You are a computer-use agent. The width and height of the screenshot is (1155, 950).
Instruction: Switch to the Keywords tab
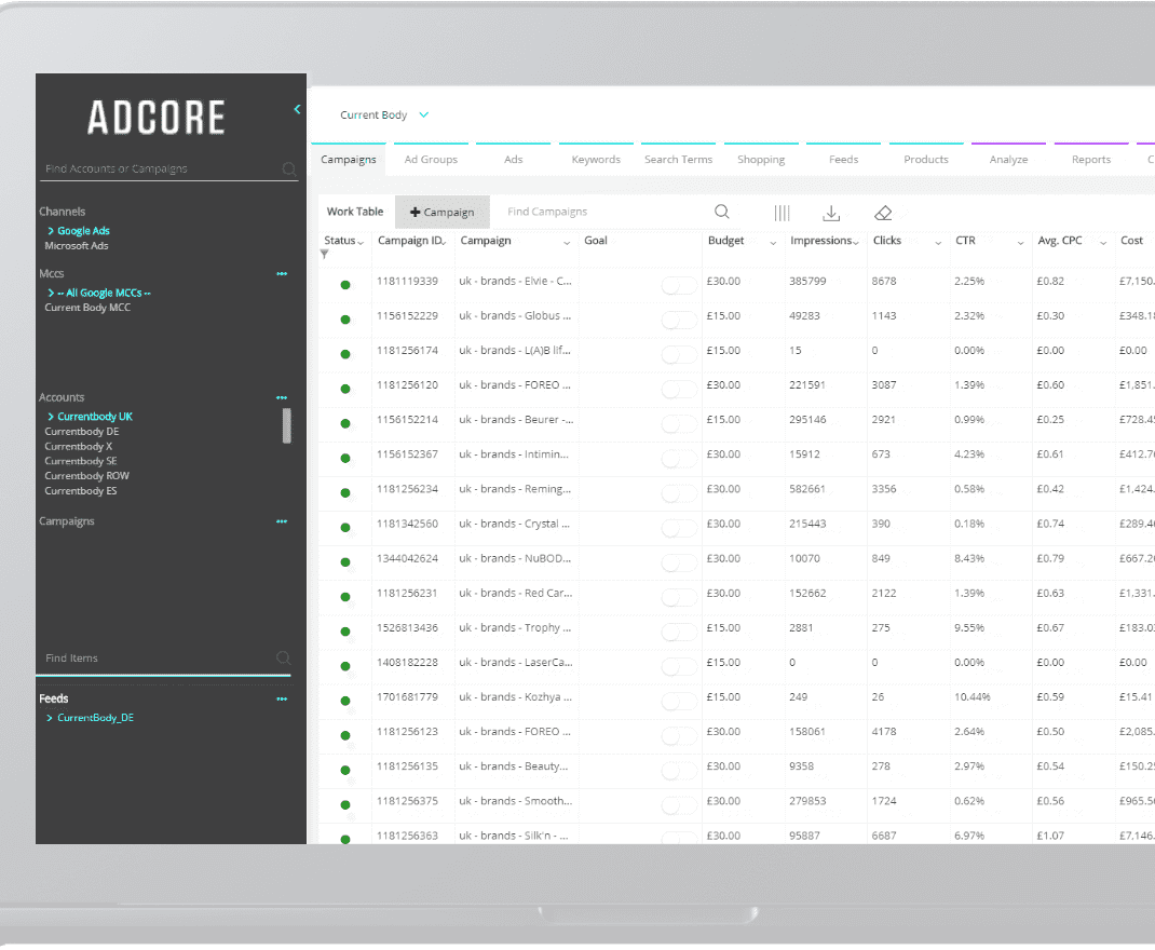point(596,159)
